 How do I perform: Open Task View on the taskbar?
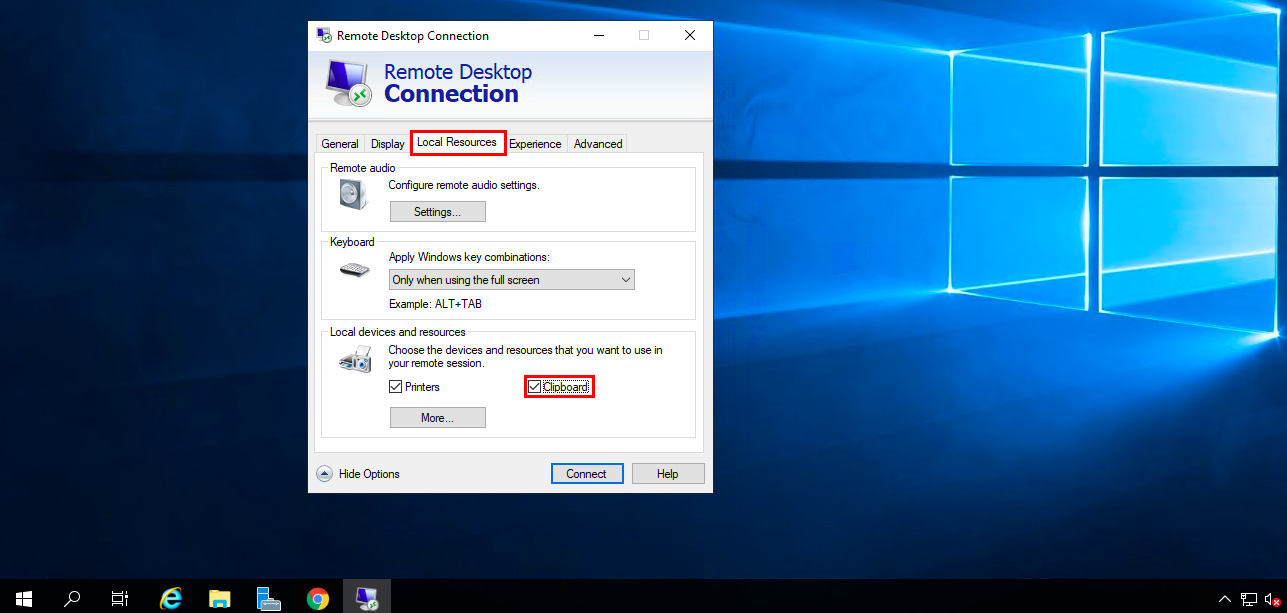120,599
